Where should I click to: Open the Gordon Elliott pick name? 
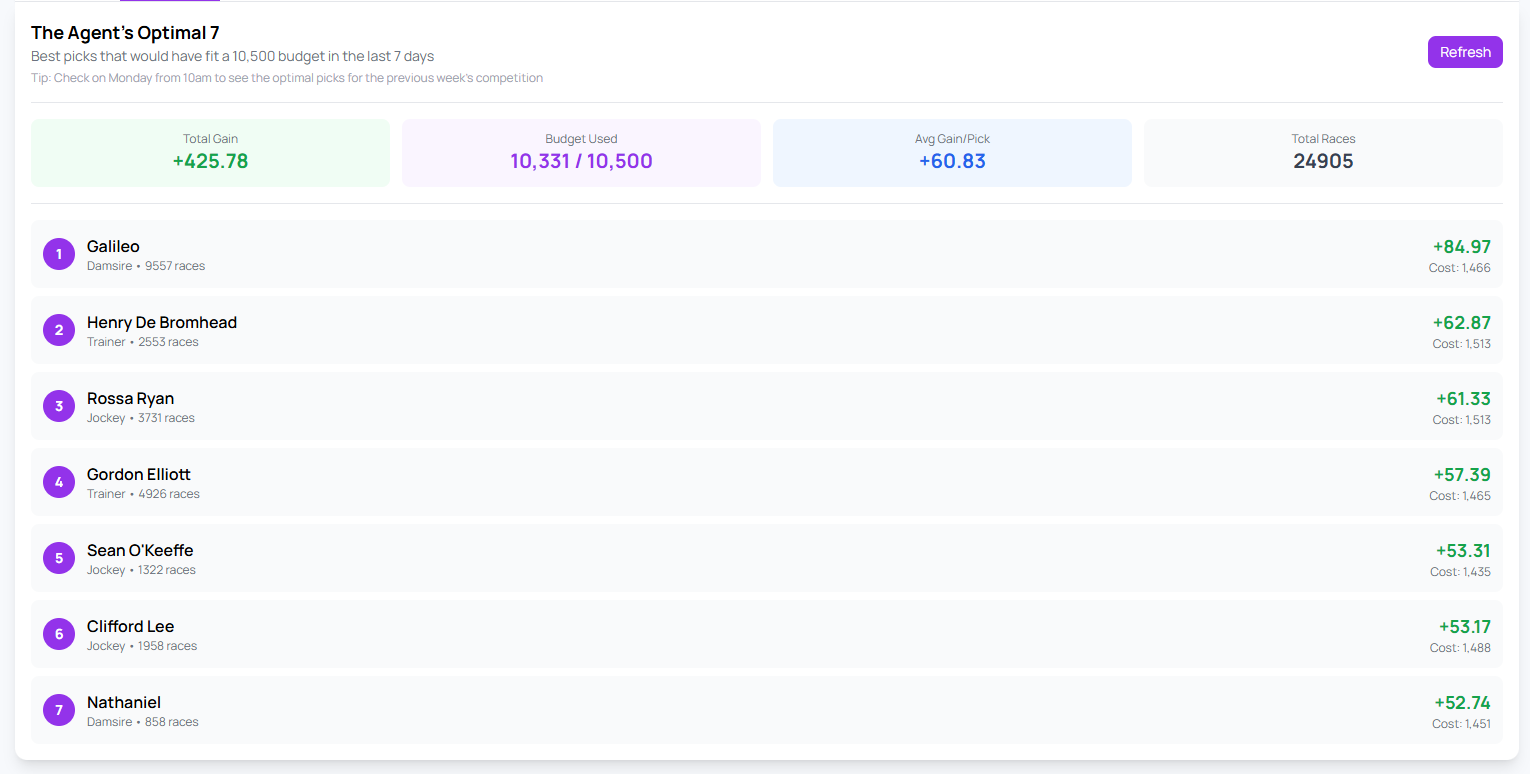(139, 474)
